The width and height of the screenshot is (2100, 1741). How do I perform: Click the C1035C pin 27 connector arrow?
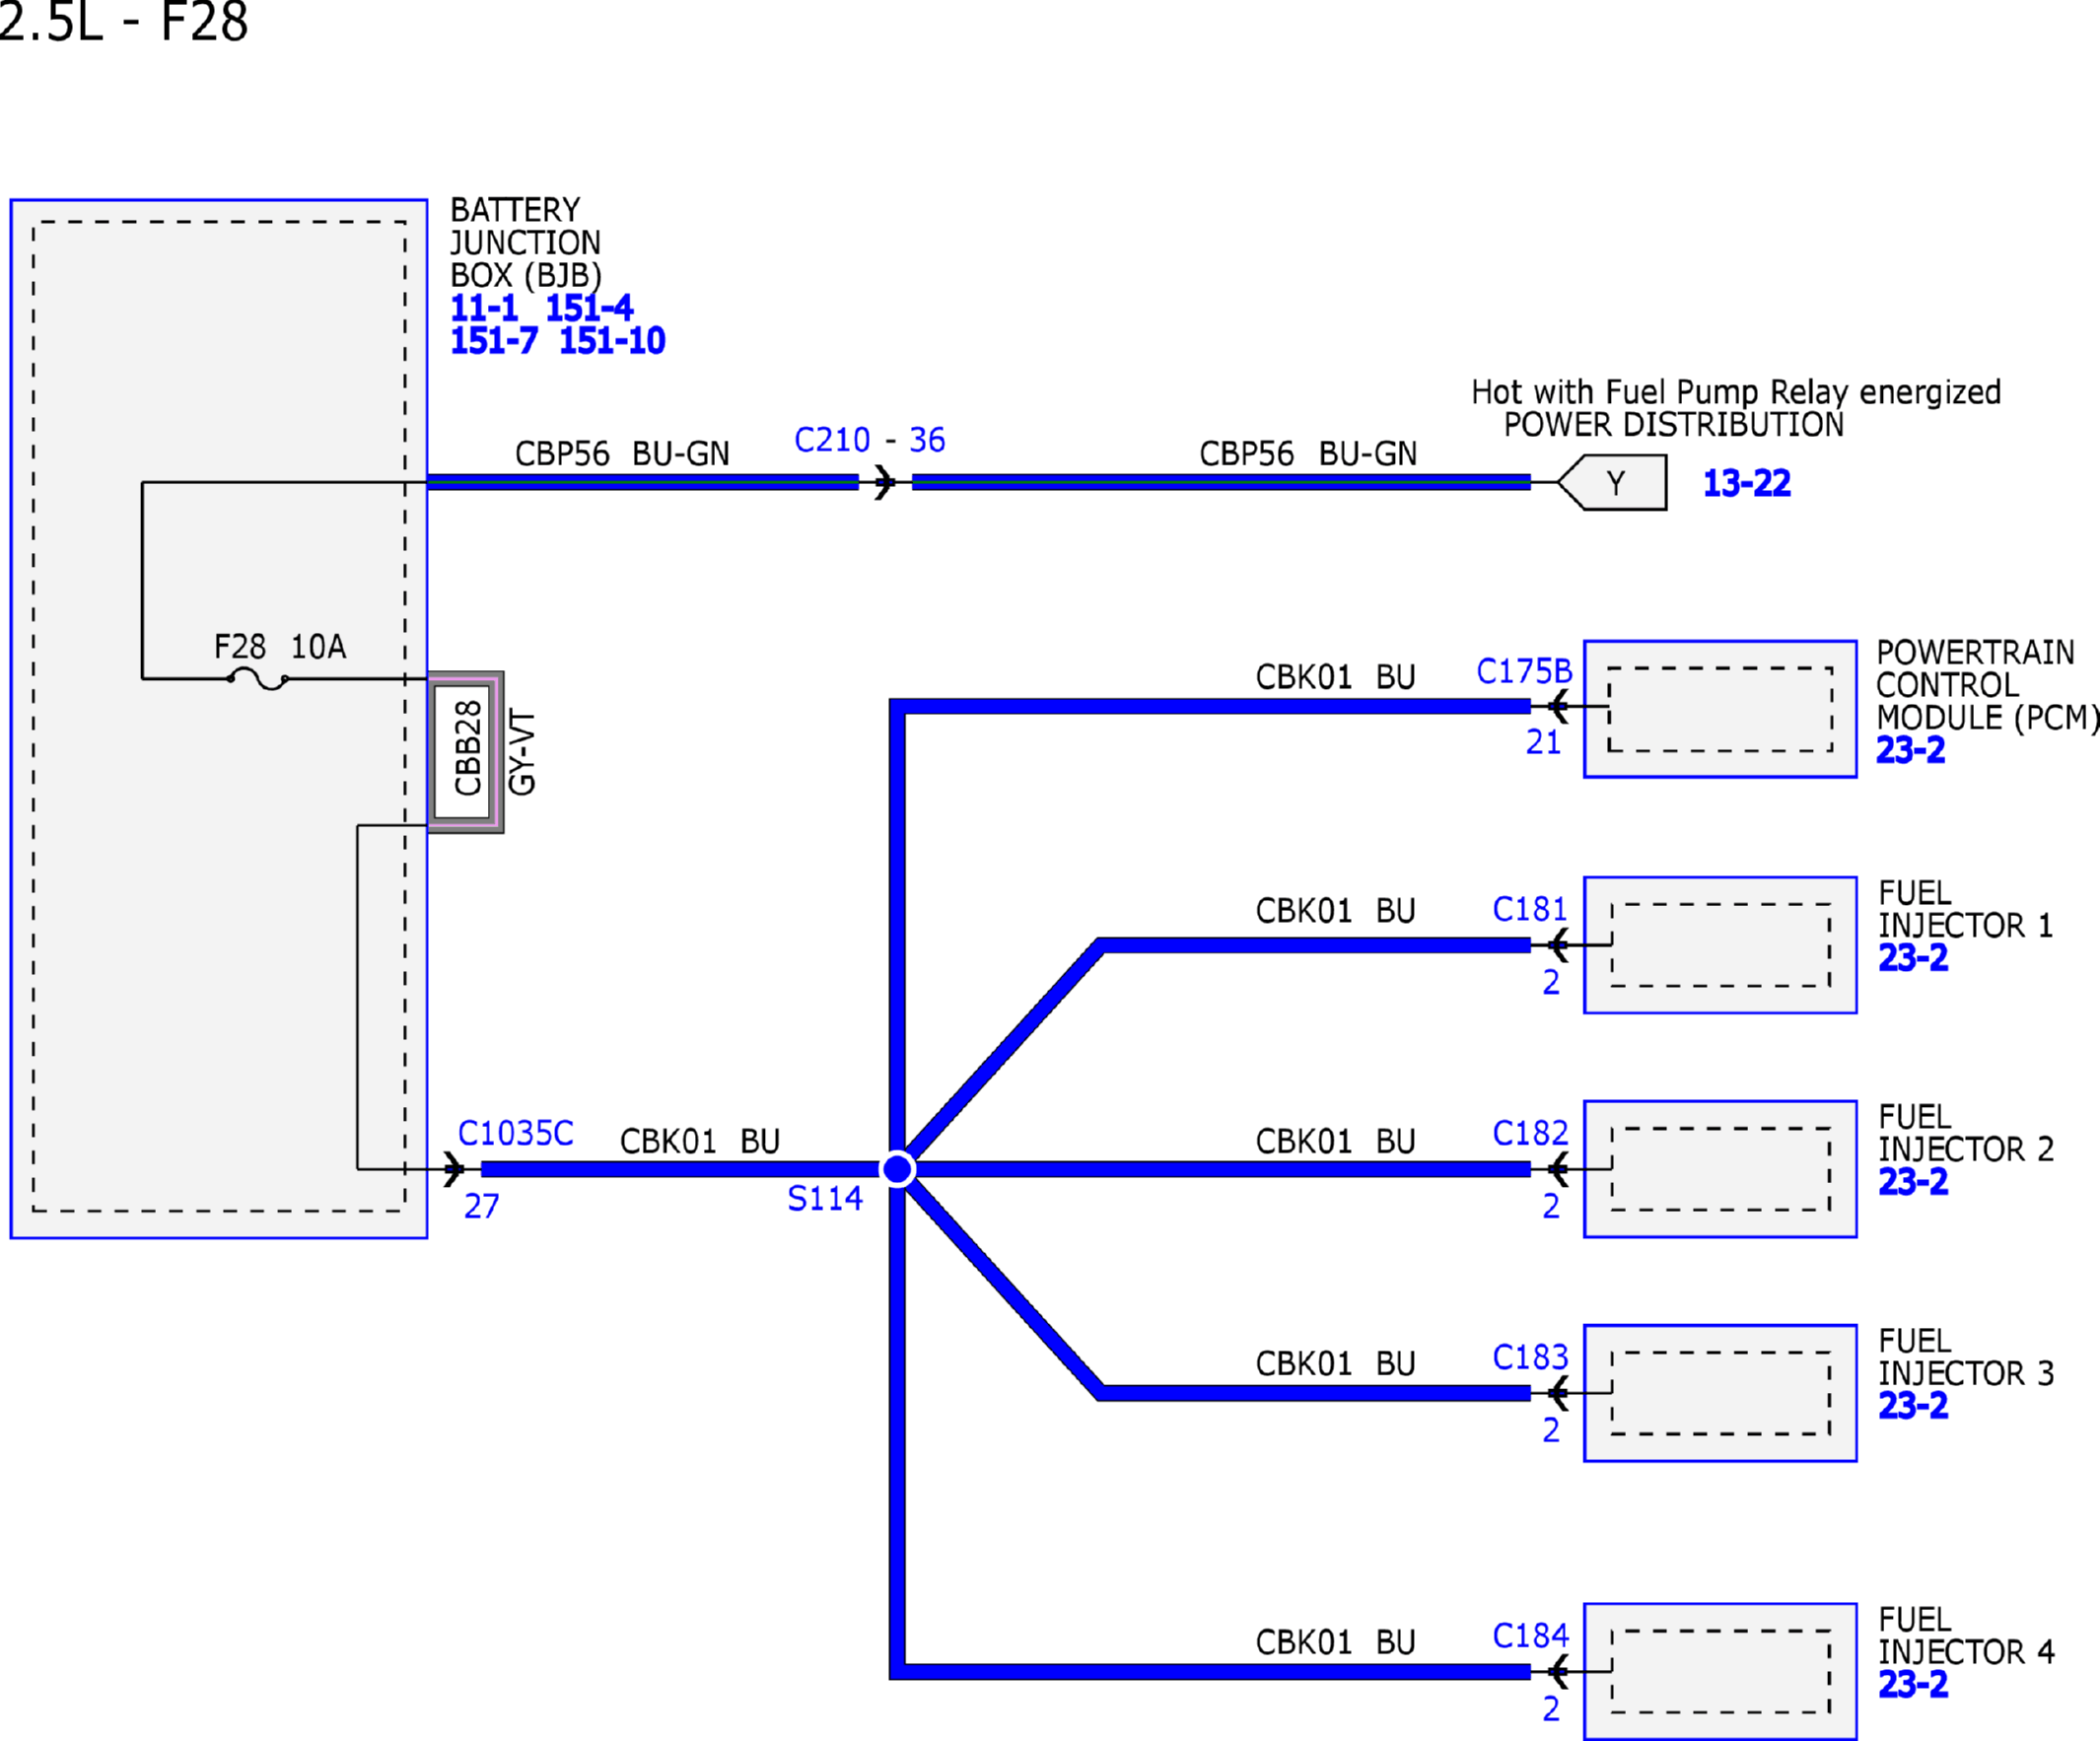[454, 1168]
